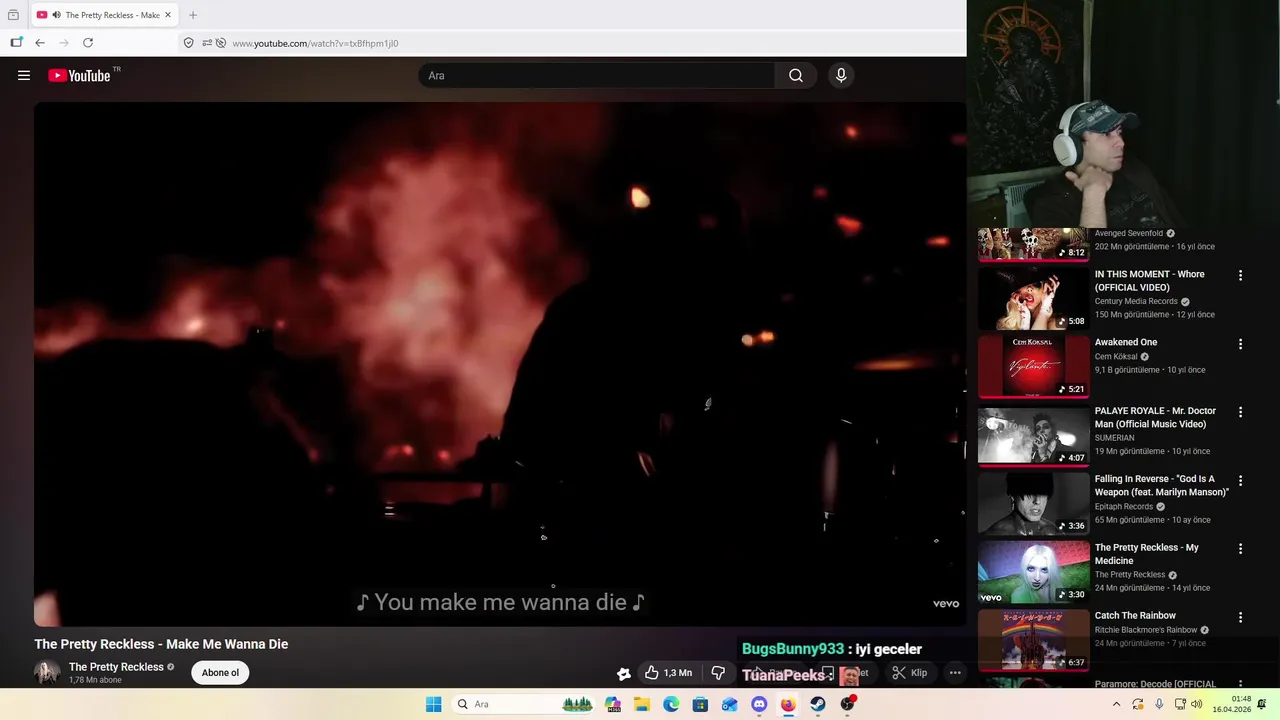
Task: Open Catch The Rainbow video thumbnail
Action: [x=1033, y=639]
